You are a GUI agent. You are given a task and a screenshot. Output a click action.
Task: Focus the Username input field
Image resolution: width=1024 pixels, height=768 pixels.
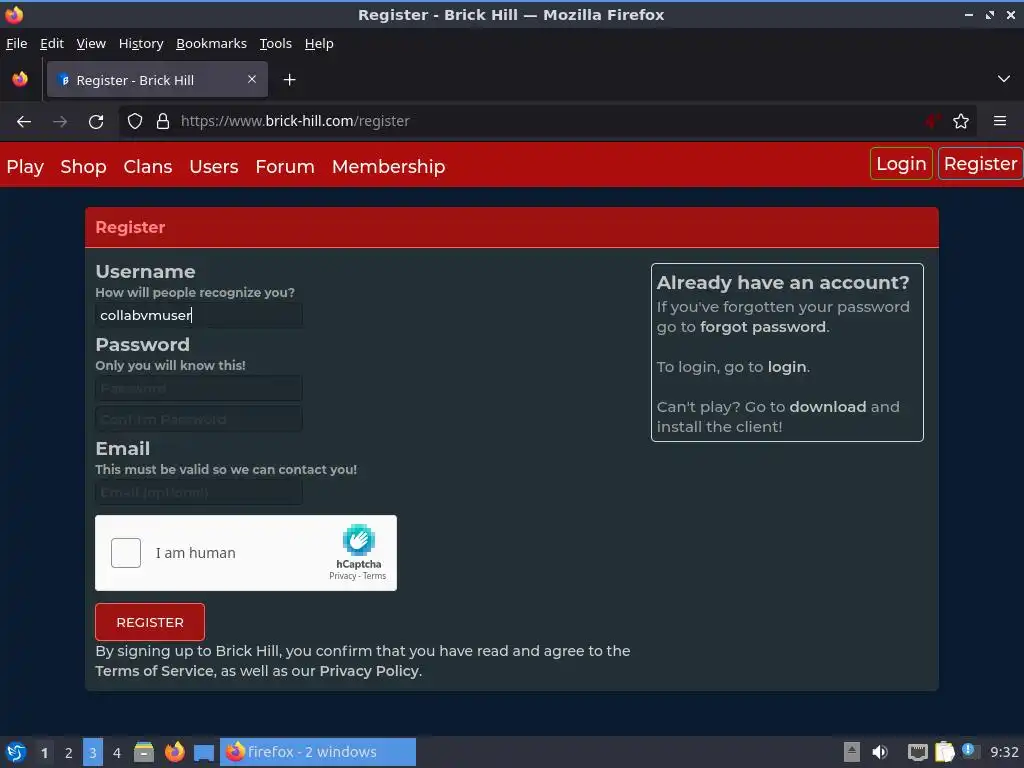(x=199, y=315)
